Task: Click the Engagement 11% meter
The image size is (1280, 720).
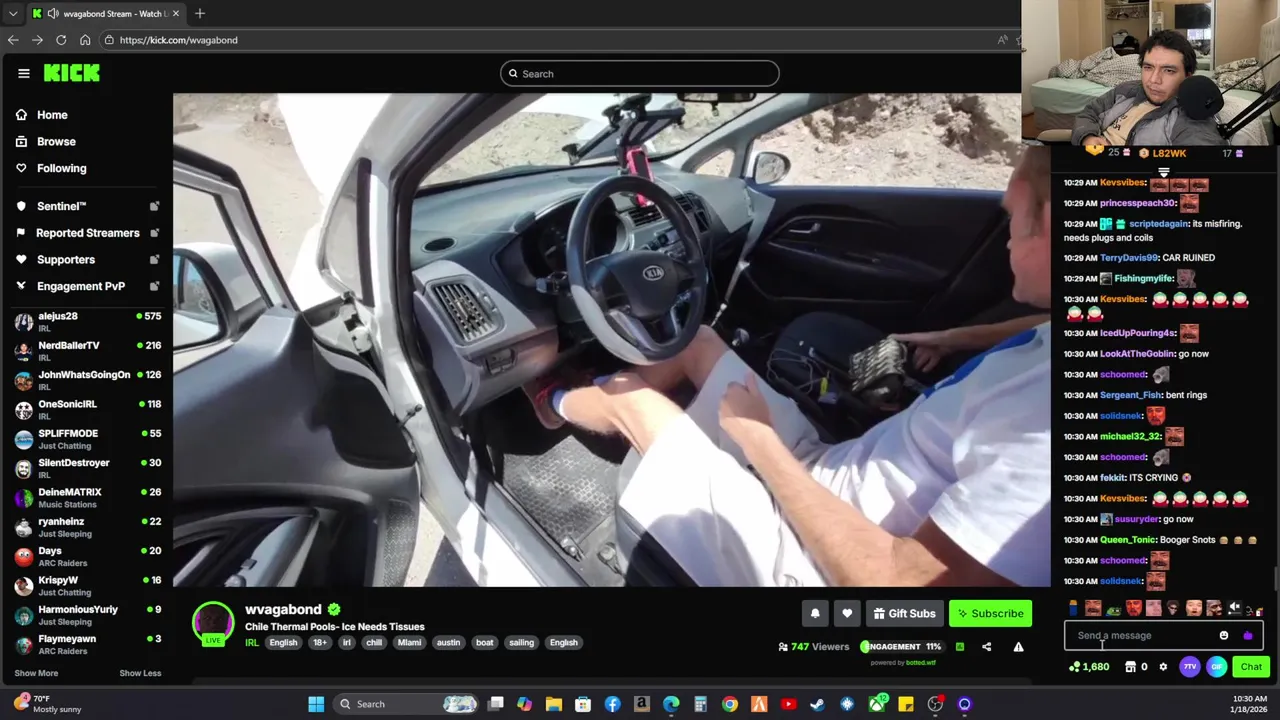Action: (901, 647)
